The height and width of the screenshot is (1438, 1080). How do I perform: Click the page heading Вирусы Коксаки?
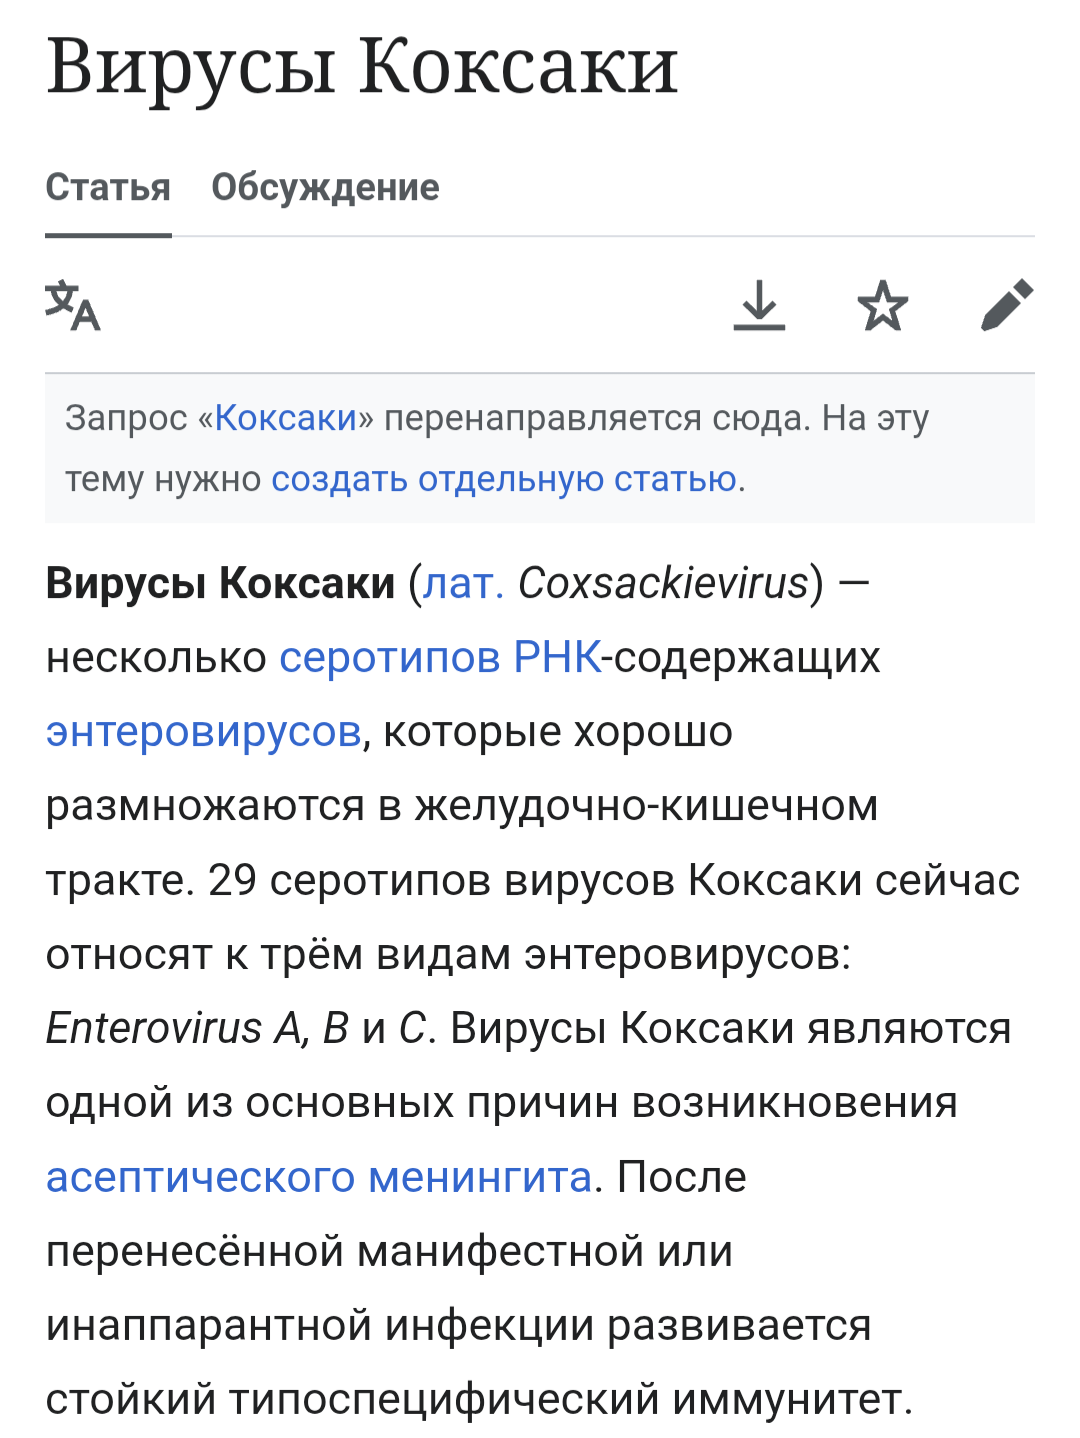click(362, 66)
